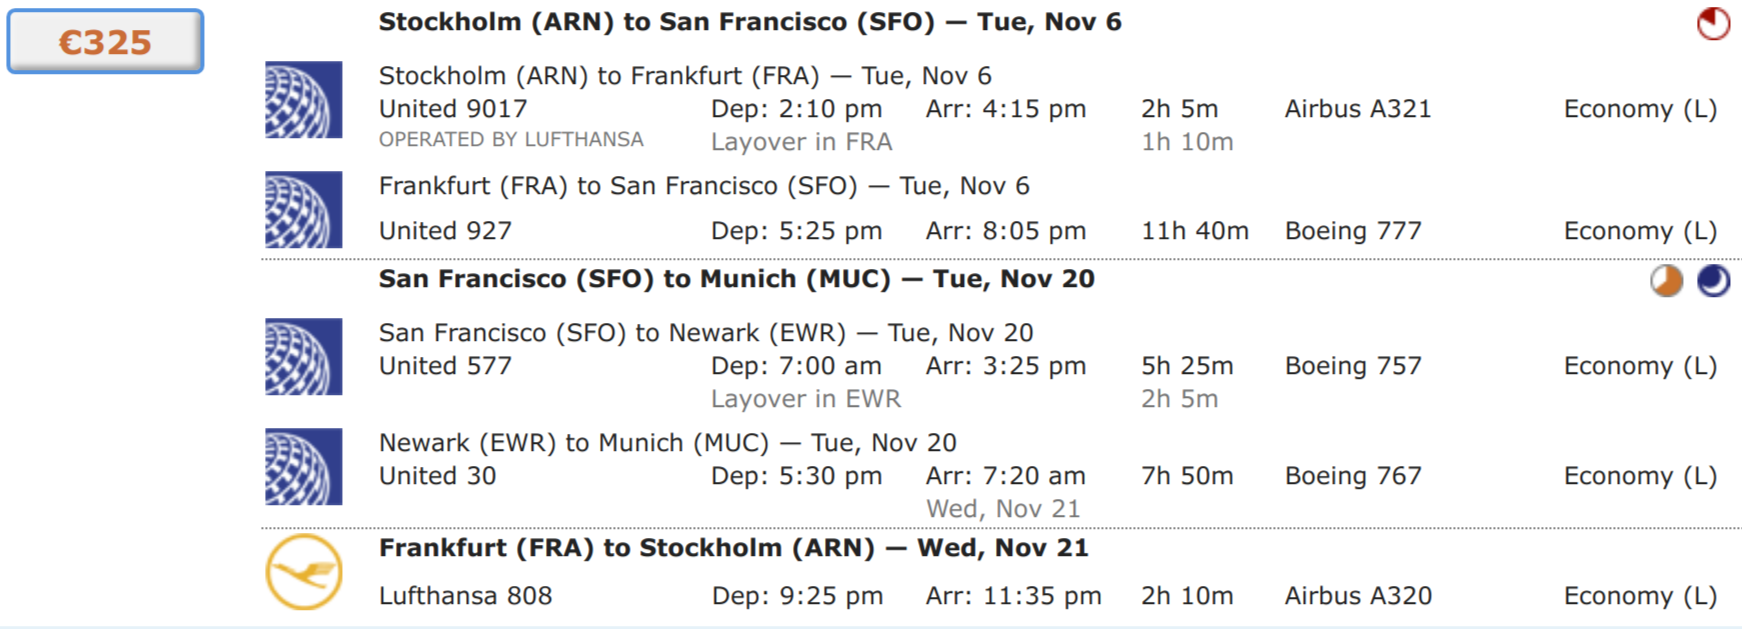This screenshot has width=1742, height=629.
Task: Click the Operated by Lufthansa text
Action: [x=511, y=140]
